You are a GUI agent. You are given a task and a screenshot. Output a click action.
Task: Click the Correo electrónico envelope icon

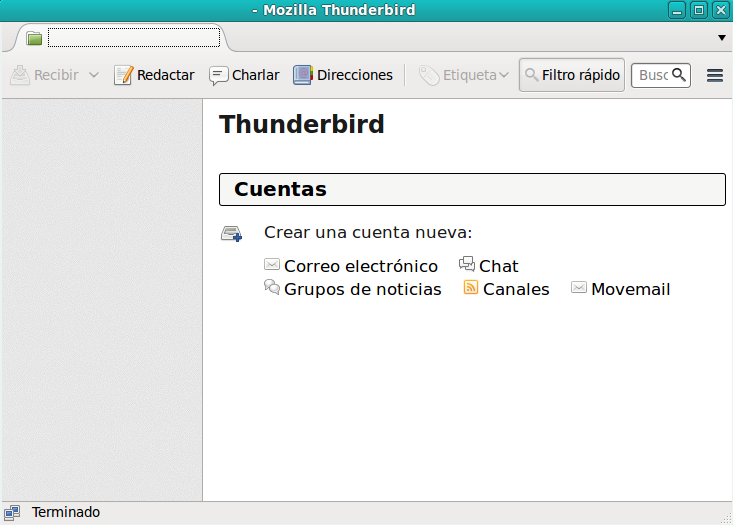(x=272, y=265)
